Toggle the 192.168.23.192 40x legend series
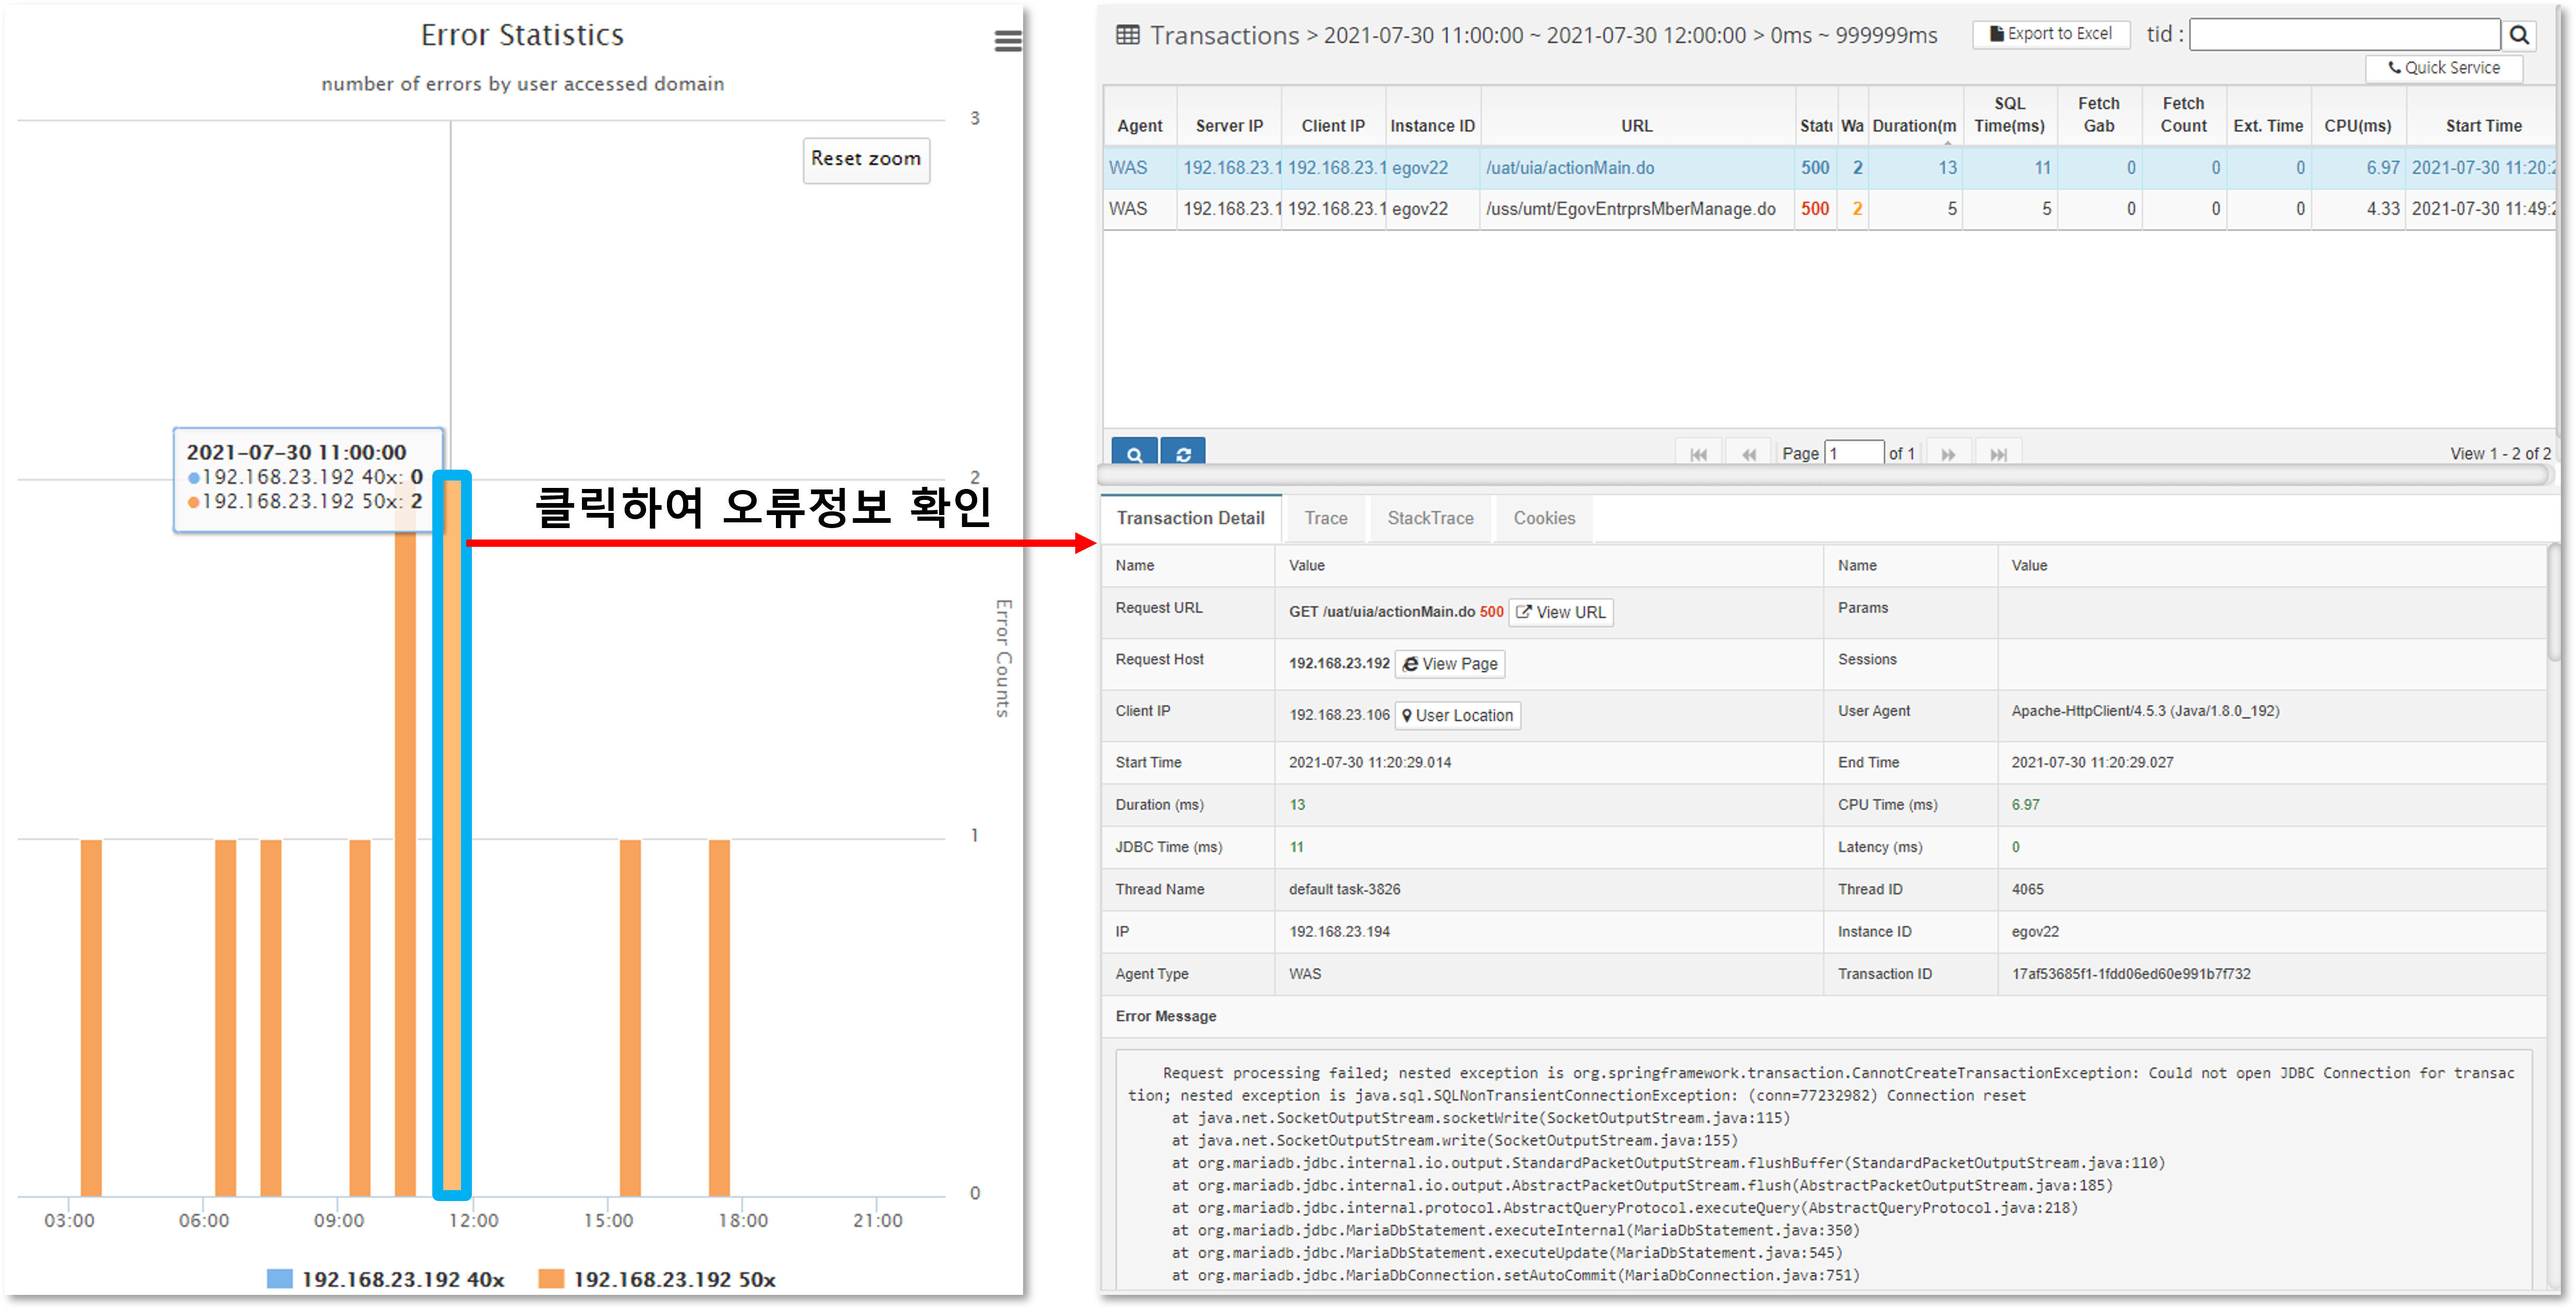Screen dimensions: 2576x1310 click(x=386, y=1279)
